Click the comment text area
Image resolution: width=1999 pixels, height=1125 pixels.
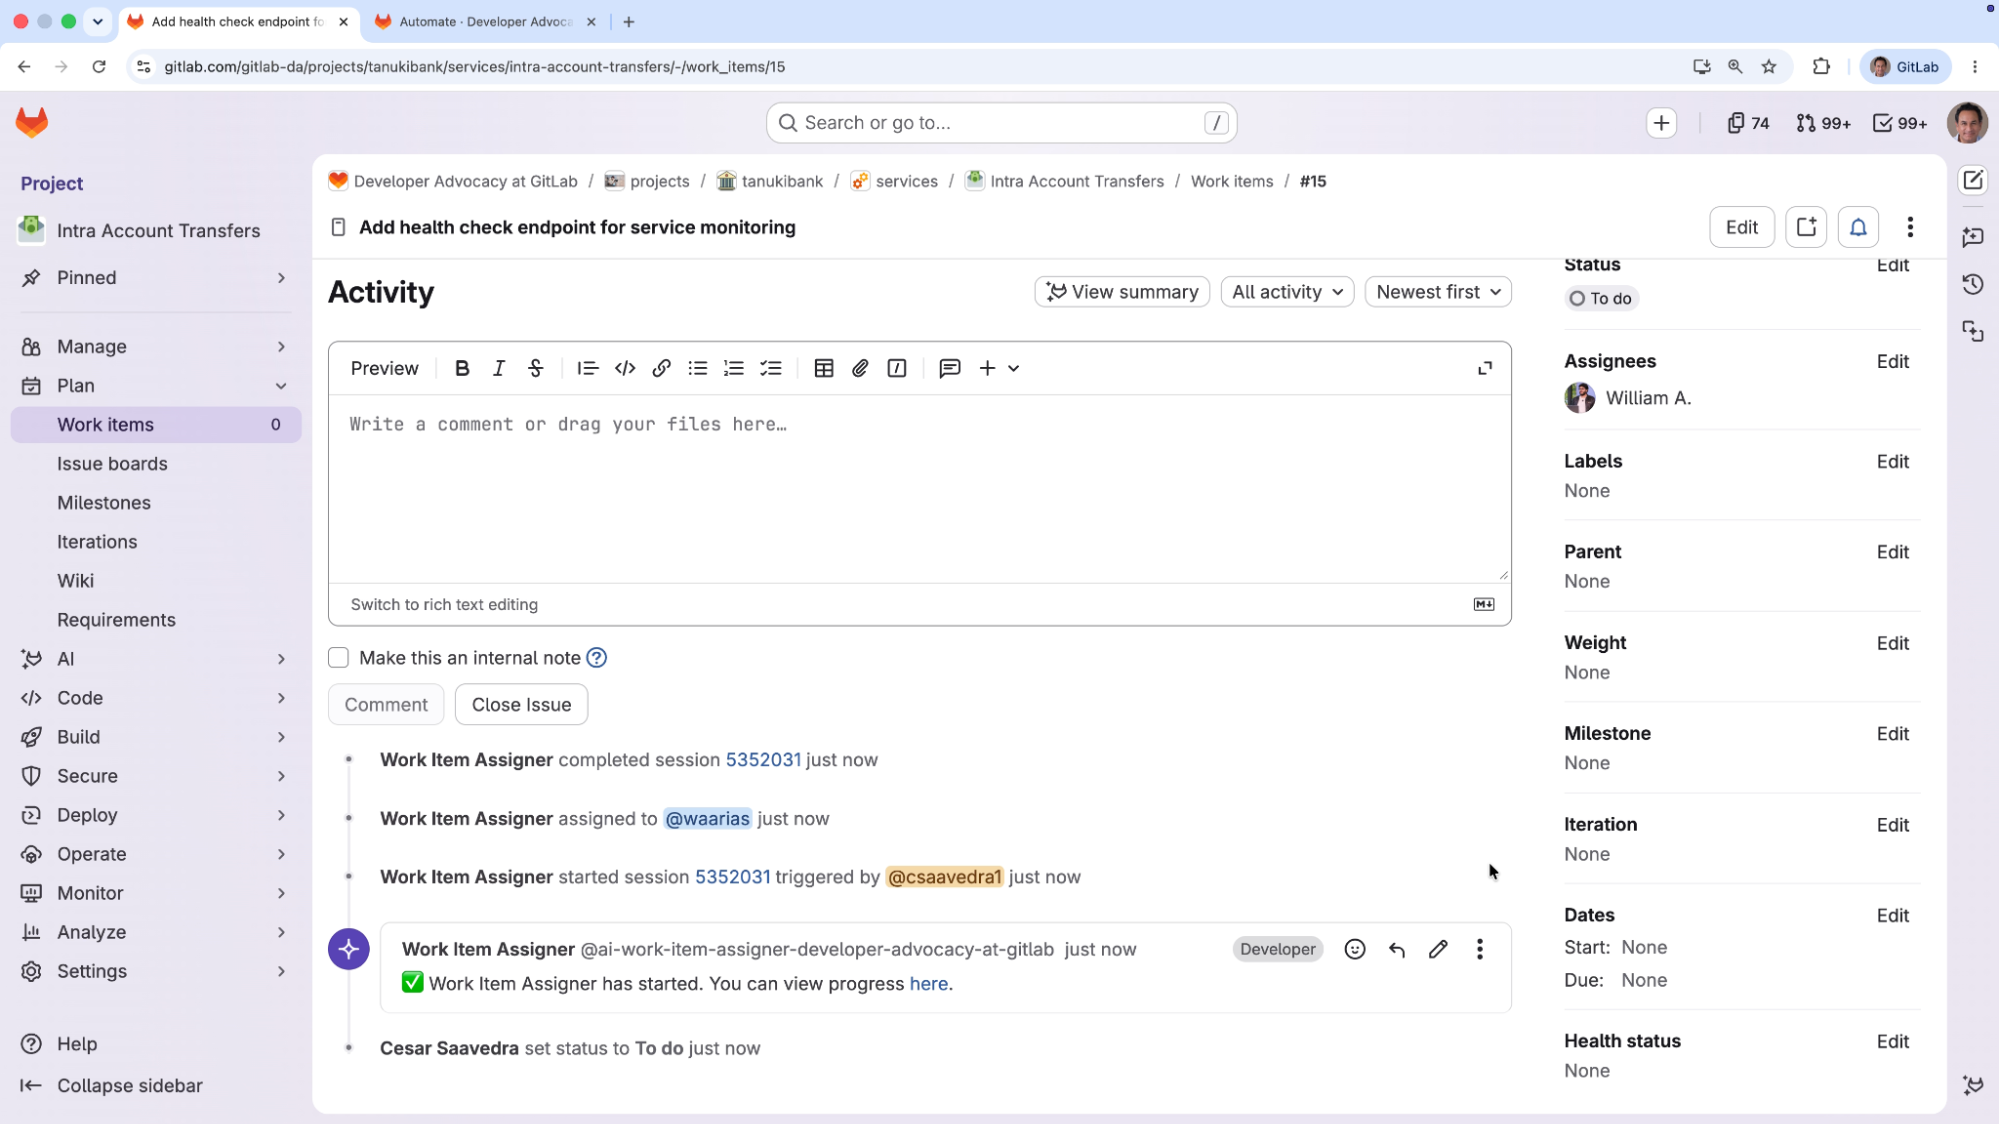(x=919, y=488)
